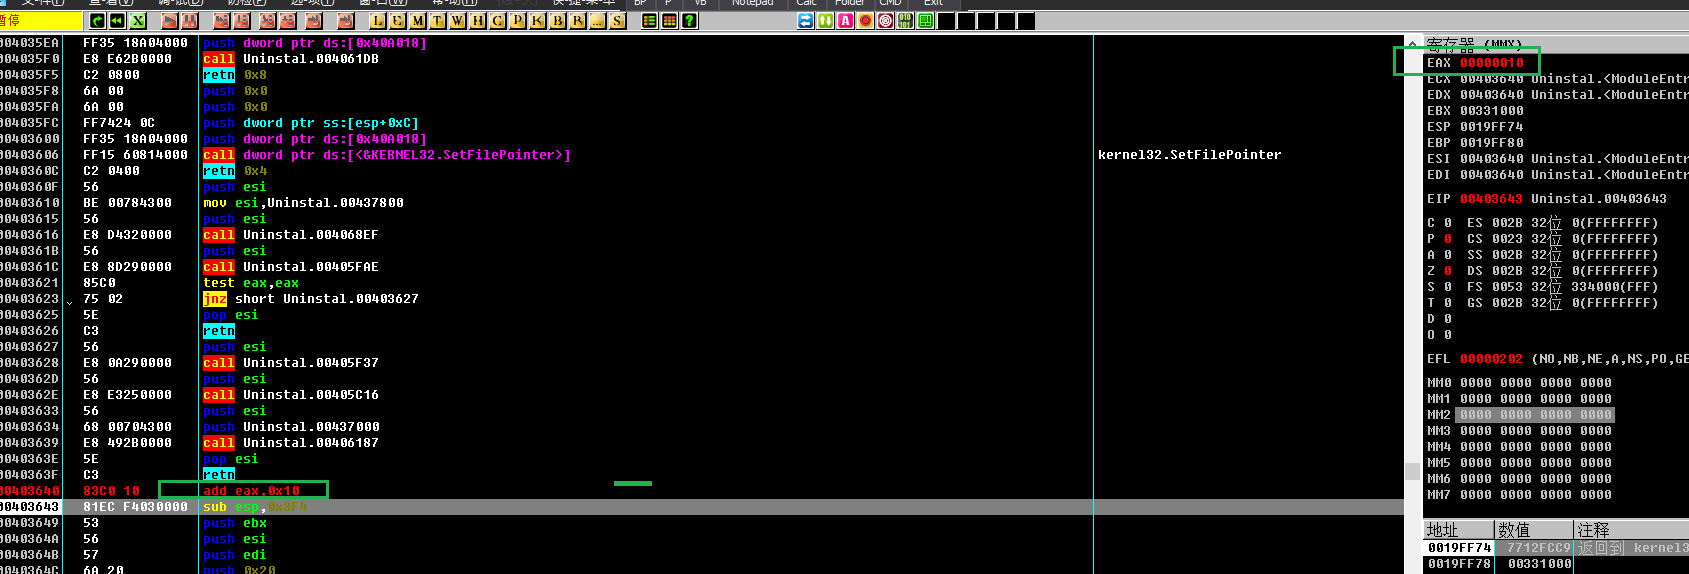Open Run trace with dots button
The height and width of the screenshot is (574, 1689).
pyautogui.click(x=597, y=20)
